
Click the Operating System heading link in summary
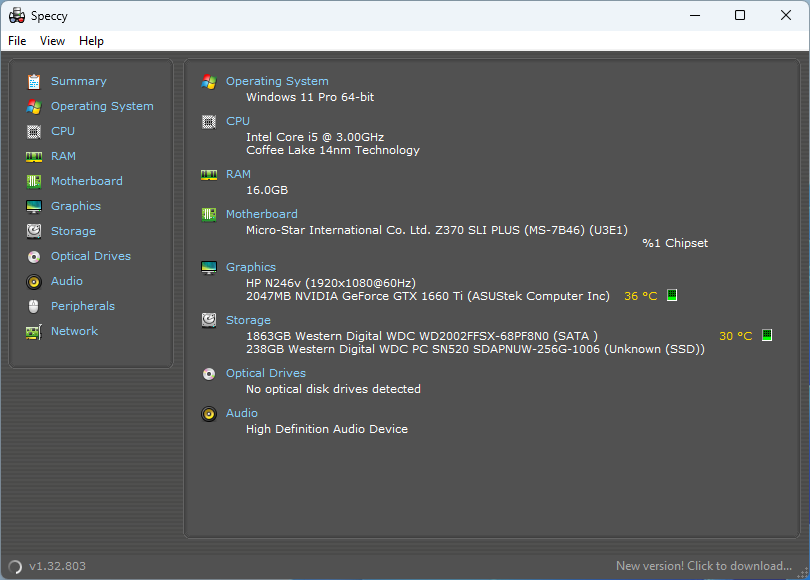277,81
